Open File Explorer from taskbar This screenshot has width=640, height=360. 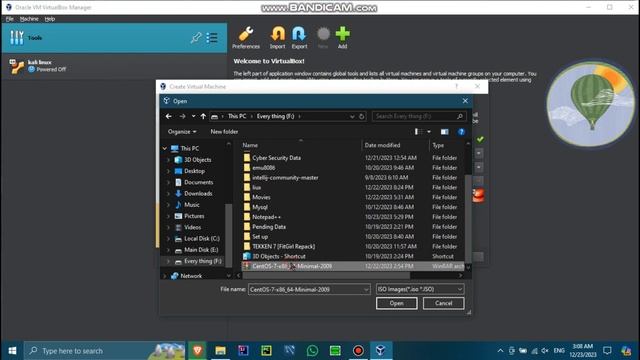coord(220,351)
